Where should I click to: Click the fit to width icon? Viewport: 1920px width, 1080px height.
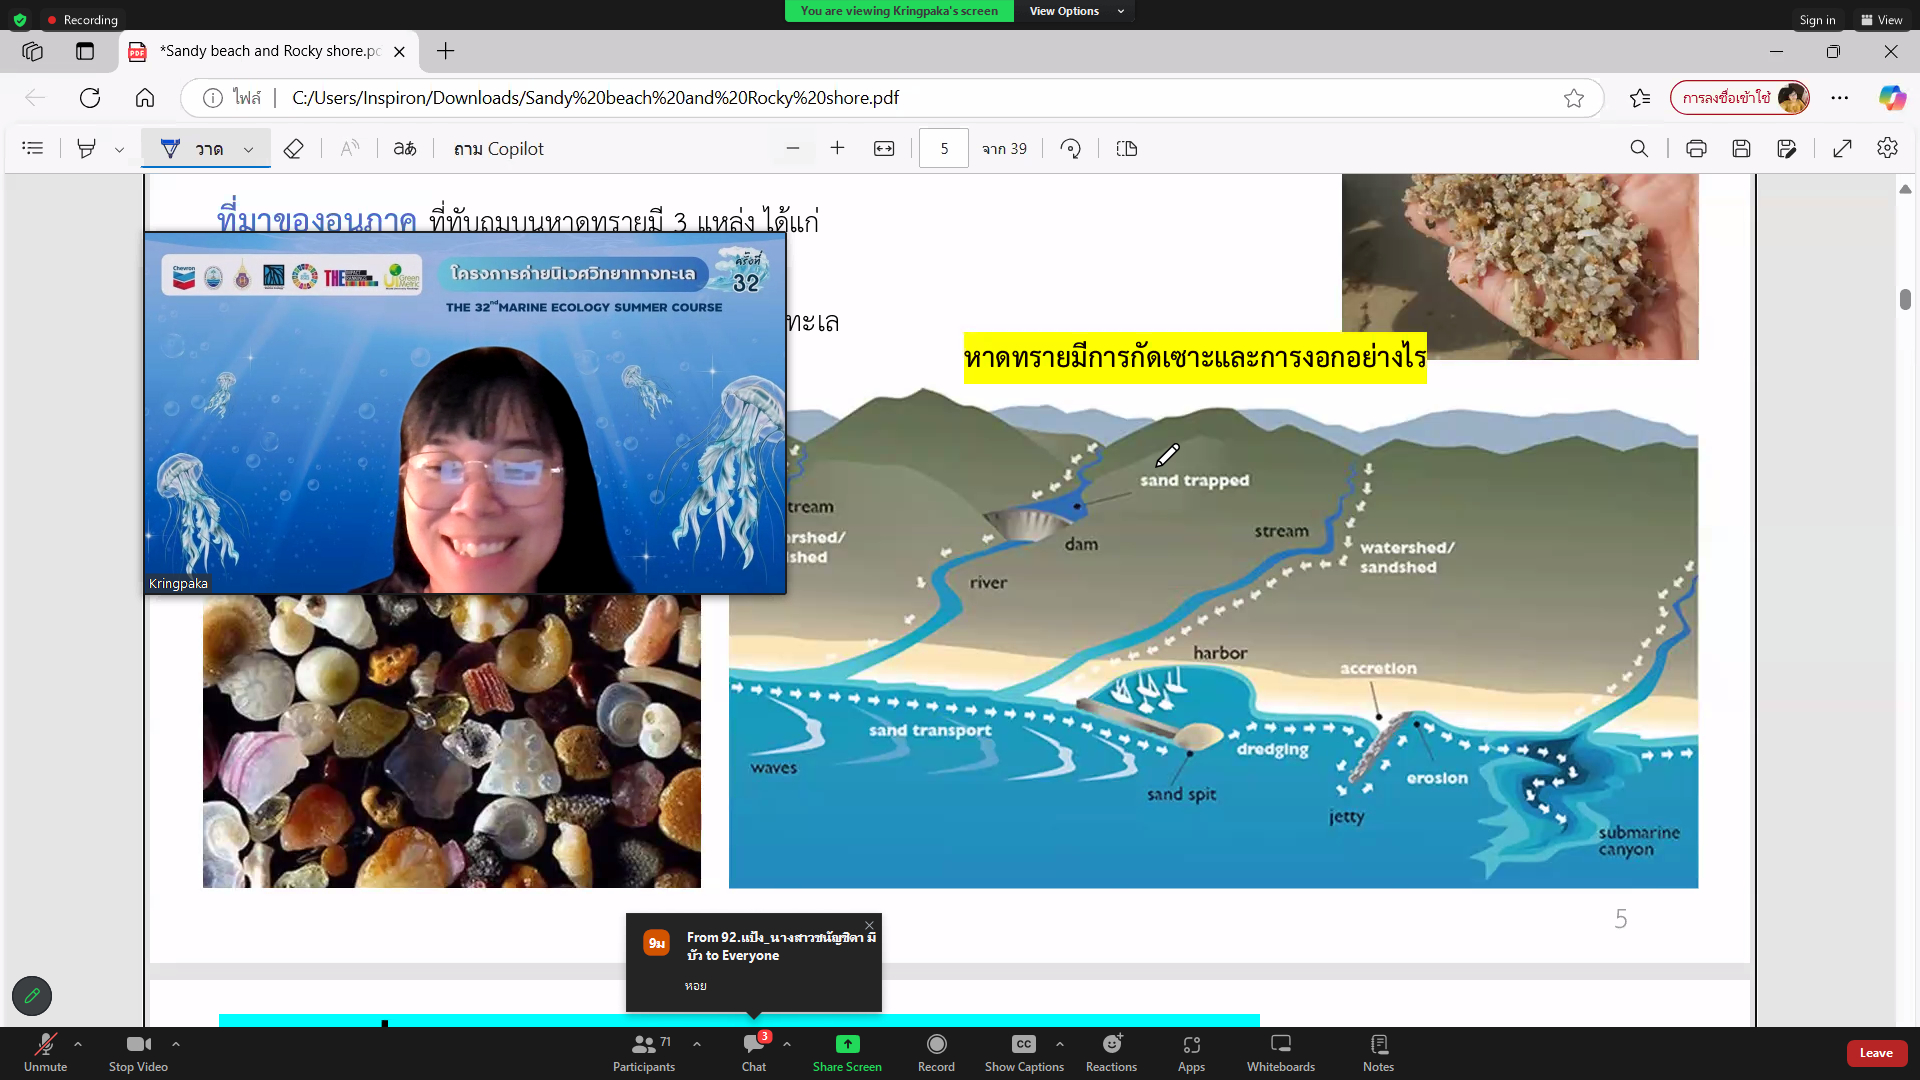(x=884, y=149)
